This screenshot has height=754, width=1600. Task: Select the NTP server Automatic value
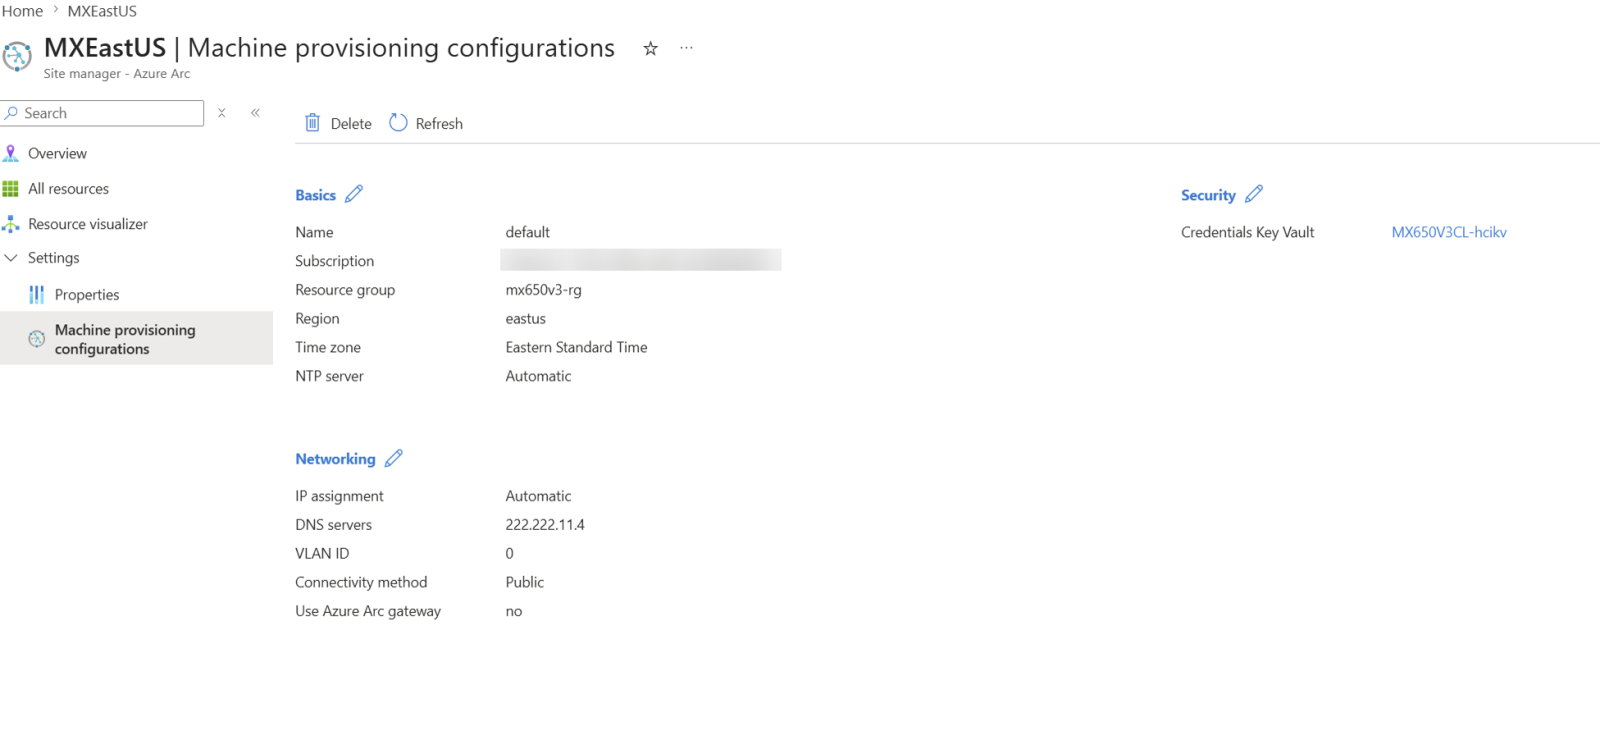(539, 376)
